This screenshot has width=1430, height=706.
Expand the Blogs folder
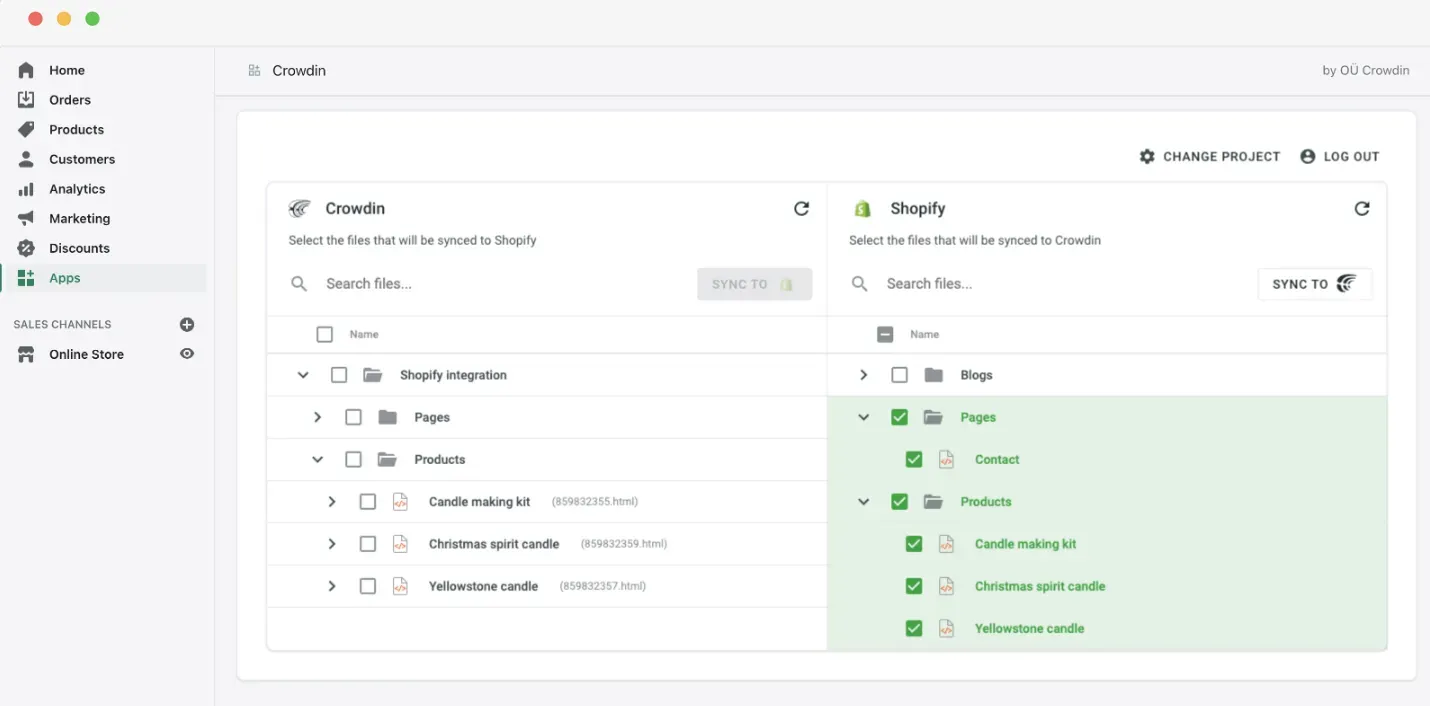point(863,375)
